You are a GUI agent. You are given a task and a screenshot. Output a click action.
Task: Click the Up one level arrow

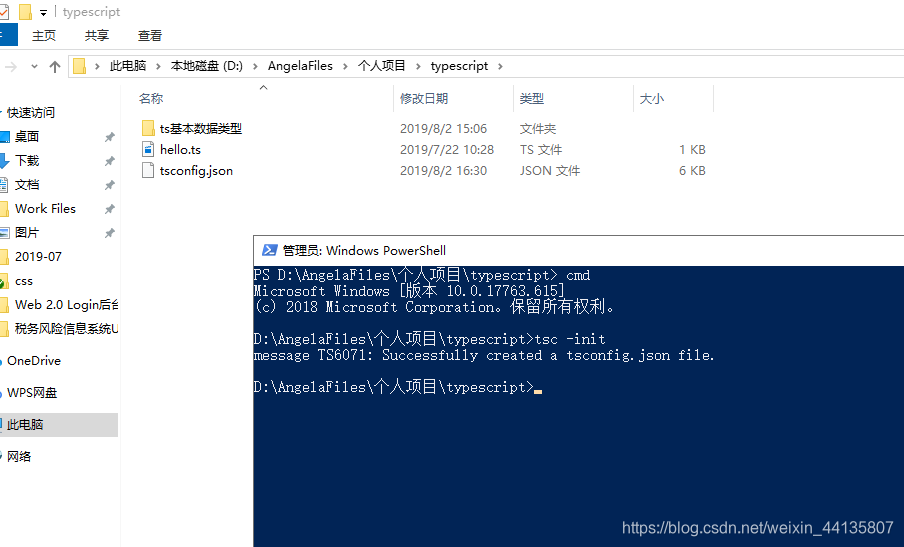click(55, 67)
